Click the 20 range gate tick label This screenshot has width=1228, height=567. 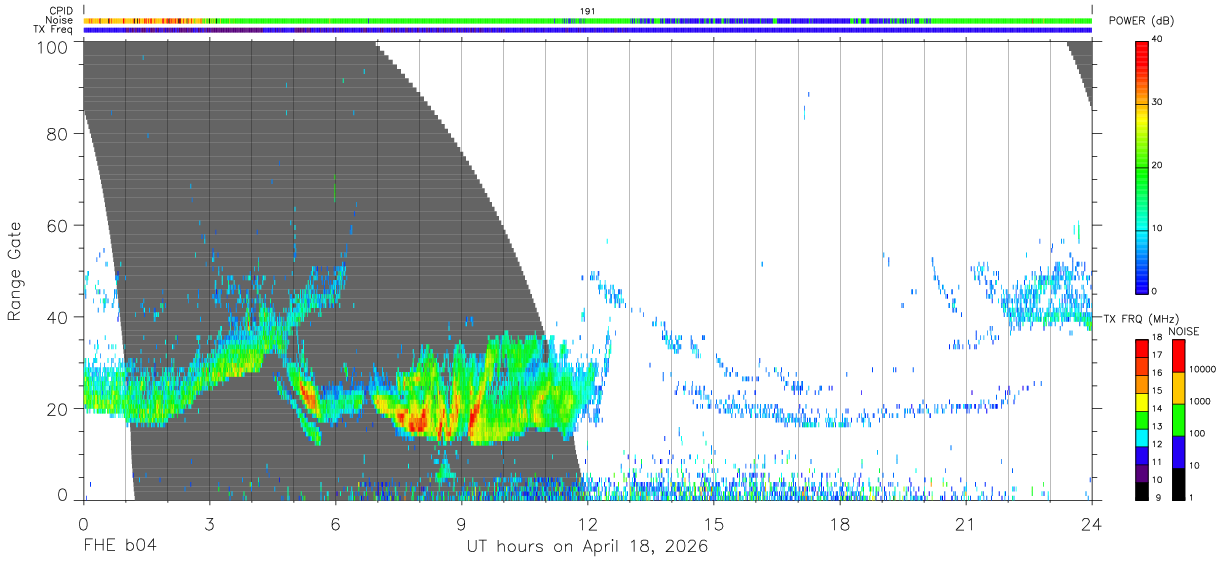coord(57,409)
